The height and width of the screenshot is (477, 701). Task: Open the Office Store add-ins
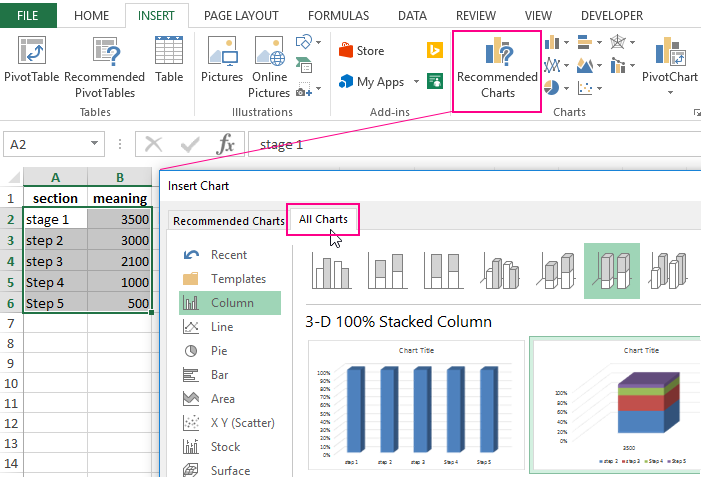pos(361,51)
